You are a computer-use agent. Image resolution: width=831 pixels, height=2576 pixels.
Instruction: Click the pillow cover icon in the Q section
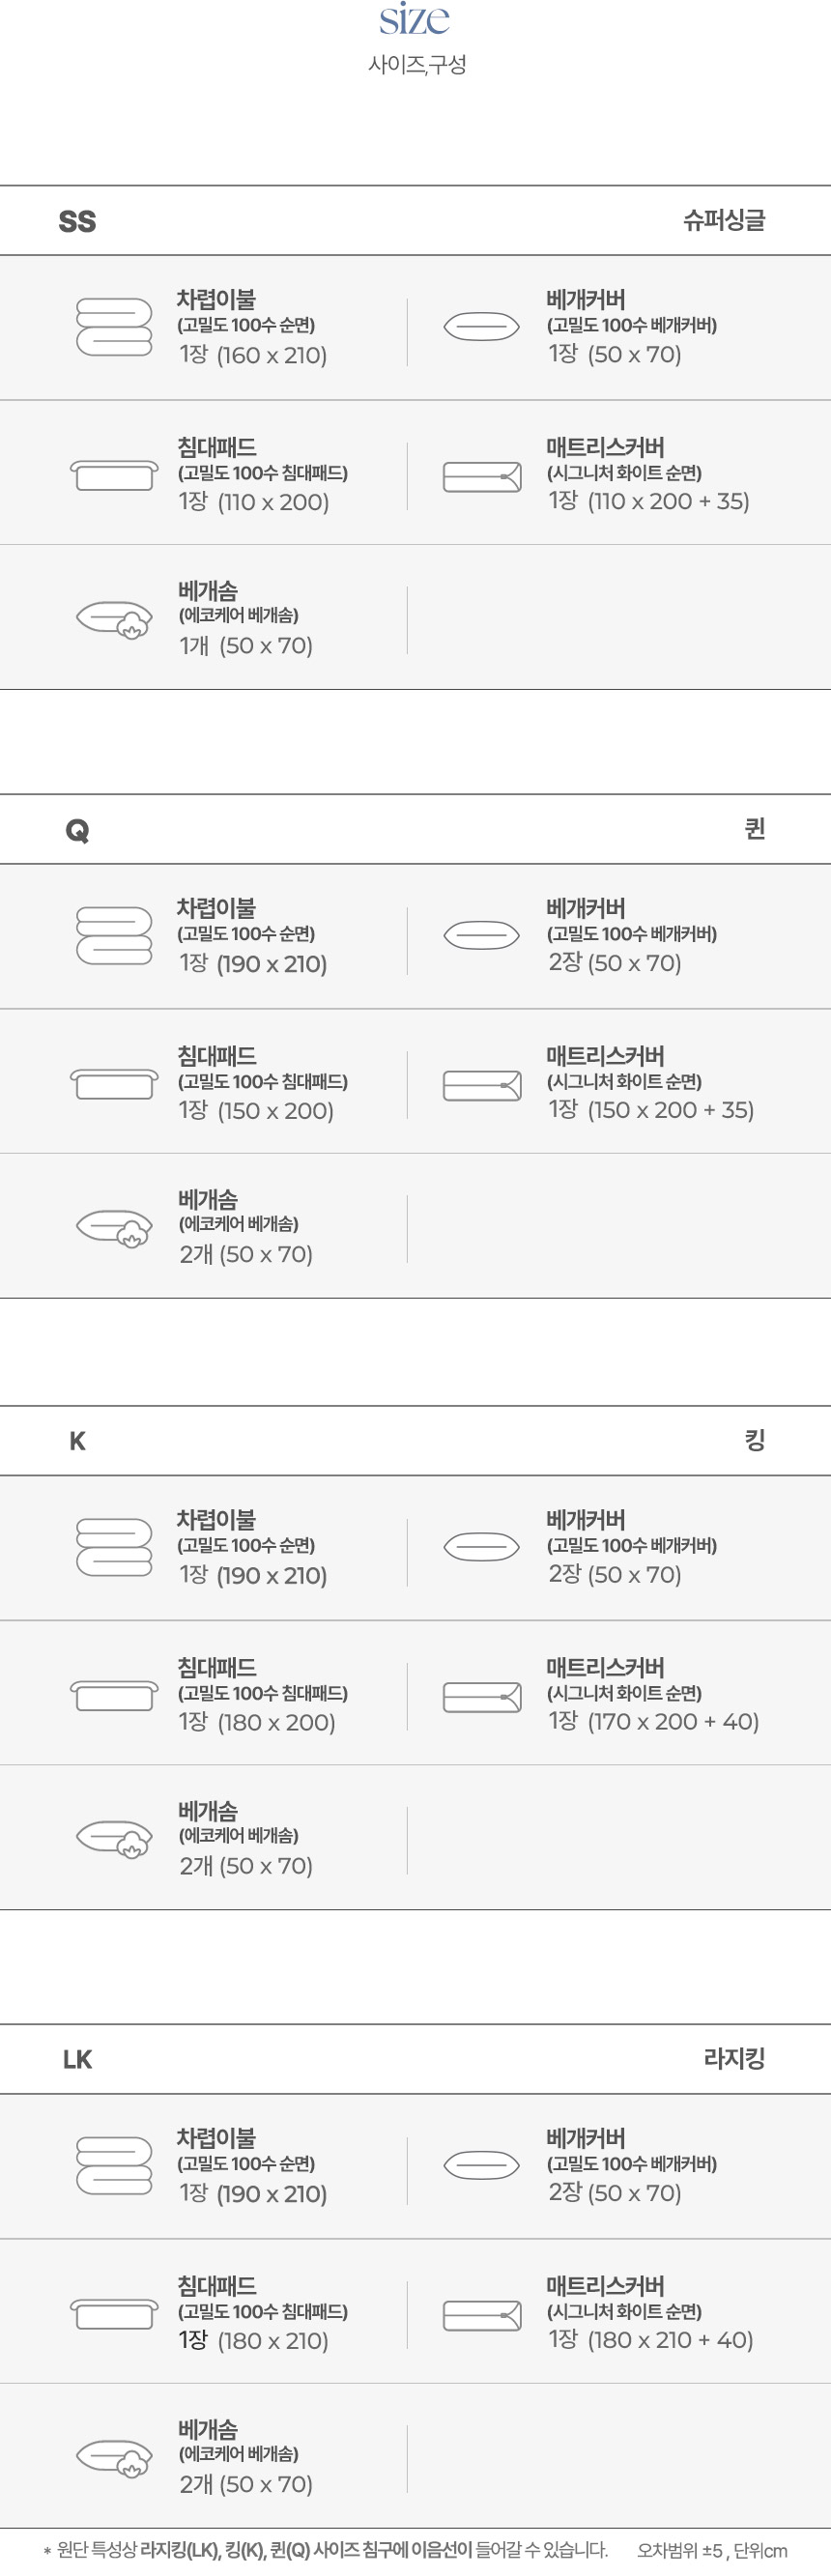tap(481, 935)
